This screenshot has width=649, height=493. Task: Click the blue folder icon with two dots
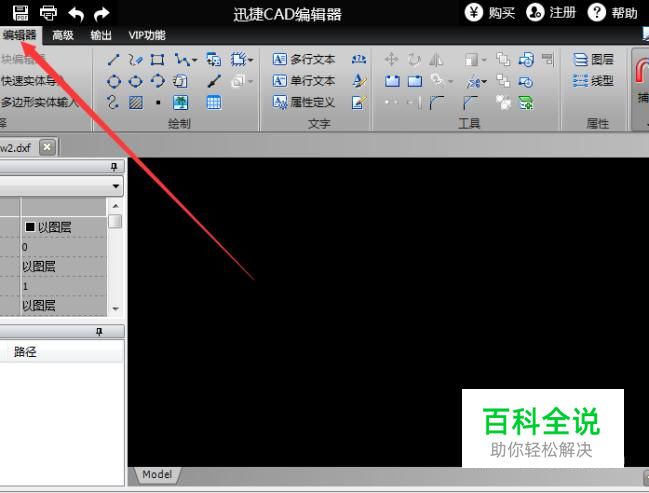click(392, 81)
